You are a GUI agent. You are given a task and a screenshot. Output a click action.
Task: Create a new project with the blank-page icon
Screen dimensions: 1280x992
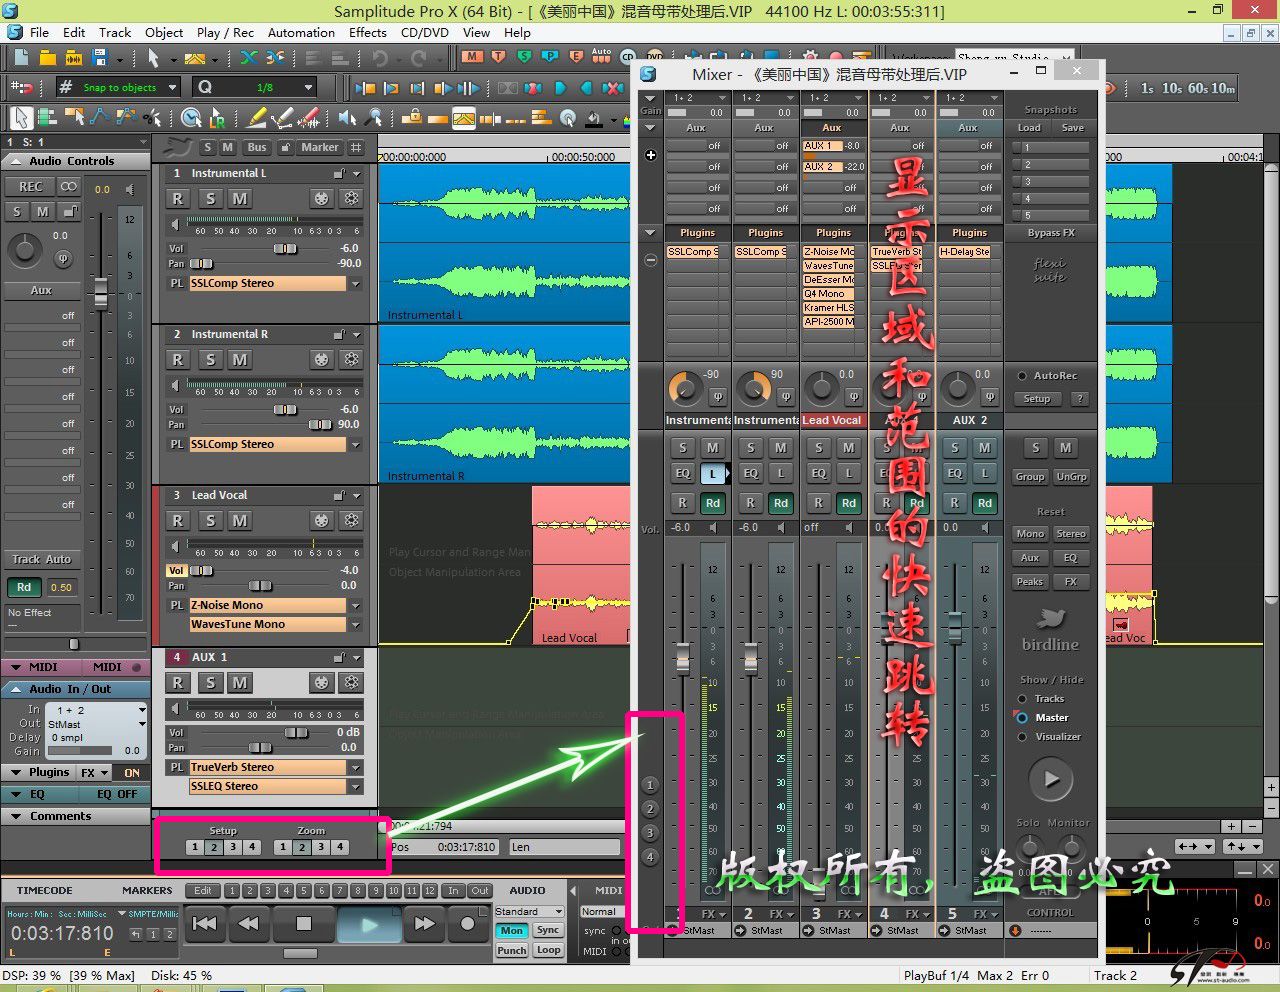tap(22, 59)
